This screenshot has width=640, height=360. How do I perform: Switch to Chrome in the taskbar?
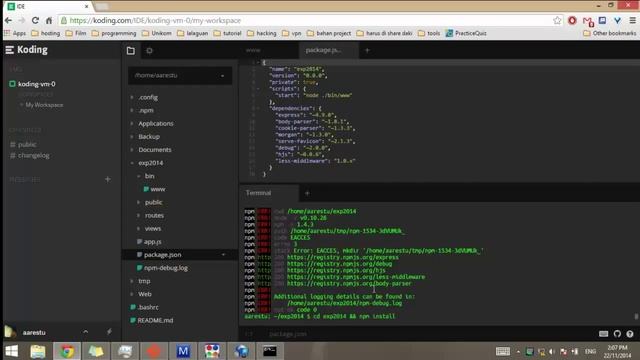[x=67, y=351]
